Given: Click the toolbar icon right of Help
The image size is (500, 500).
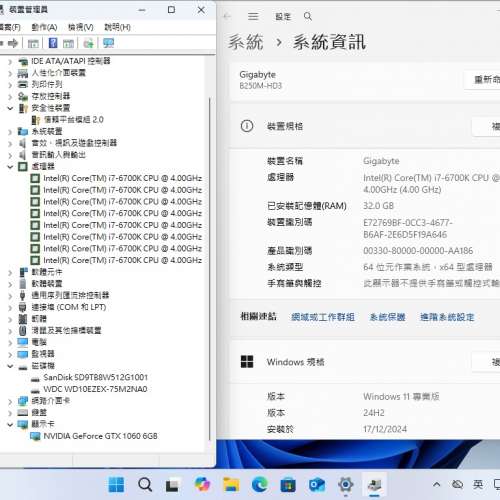Looking at the screenshot, I should [x=68, y=43].
